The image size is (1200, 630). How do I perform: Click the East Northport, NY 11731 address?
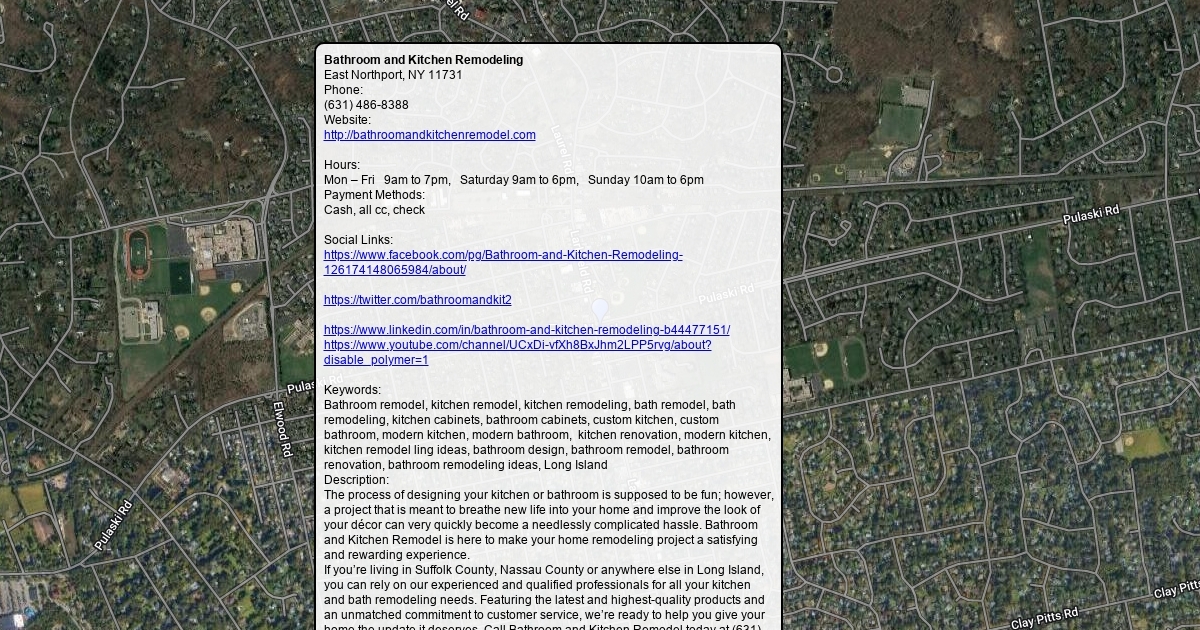(392, 75)
